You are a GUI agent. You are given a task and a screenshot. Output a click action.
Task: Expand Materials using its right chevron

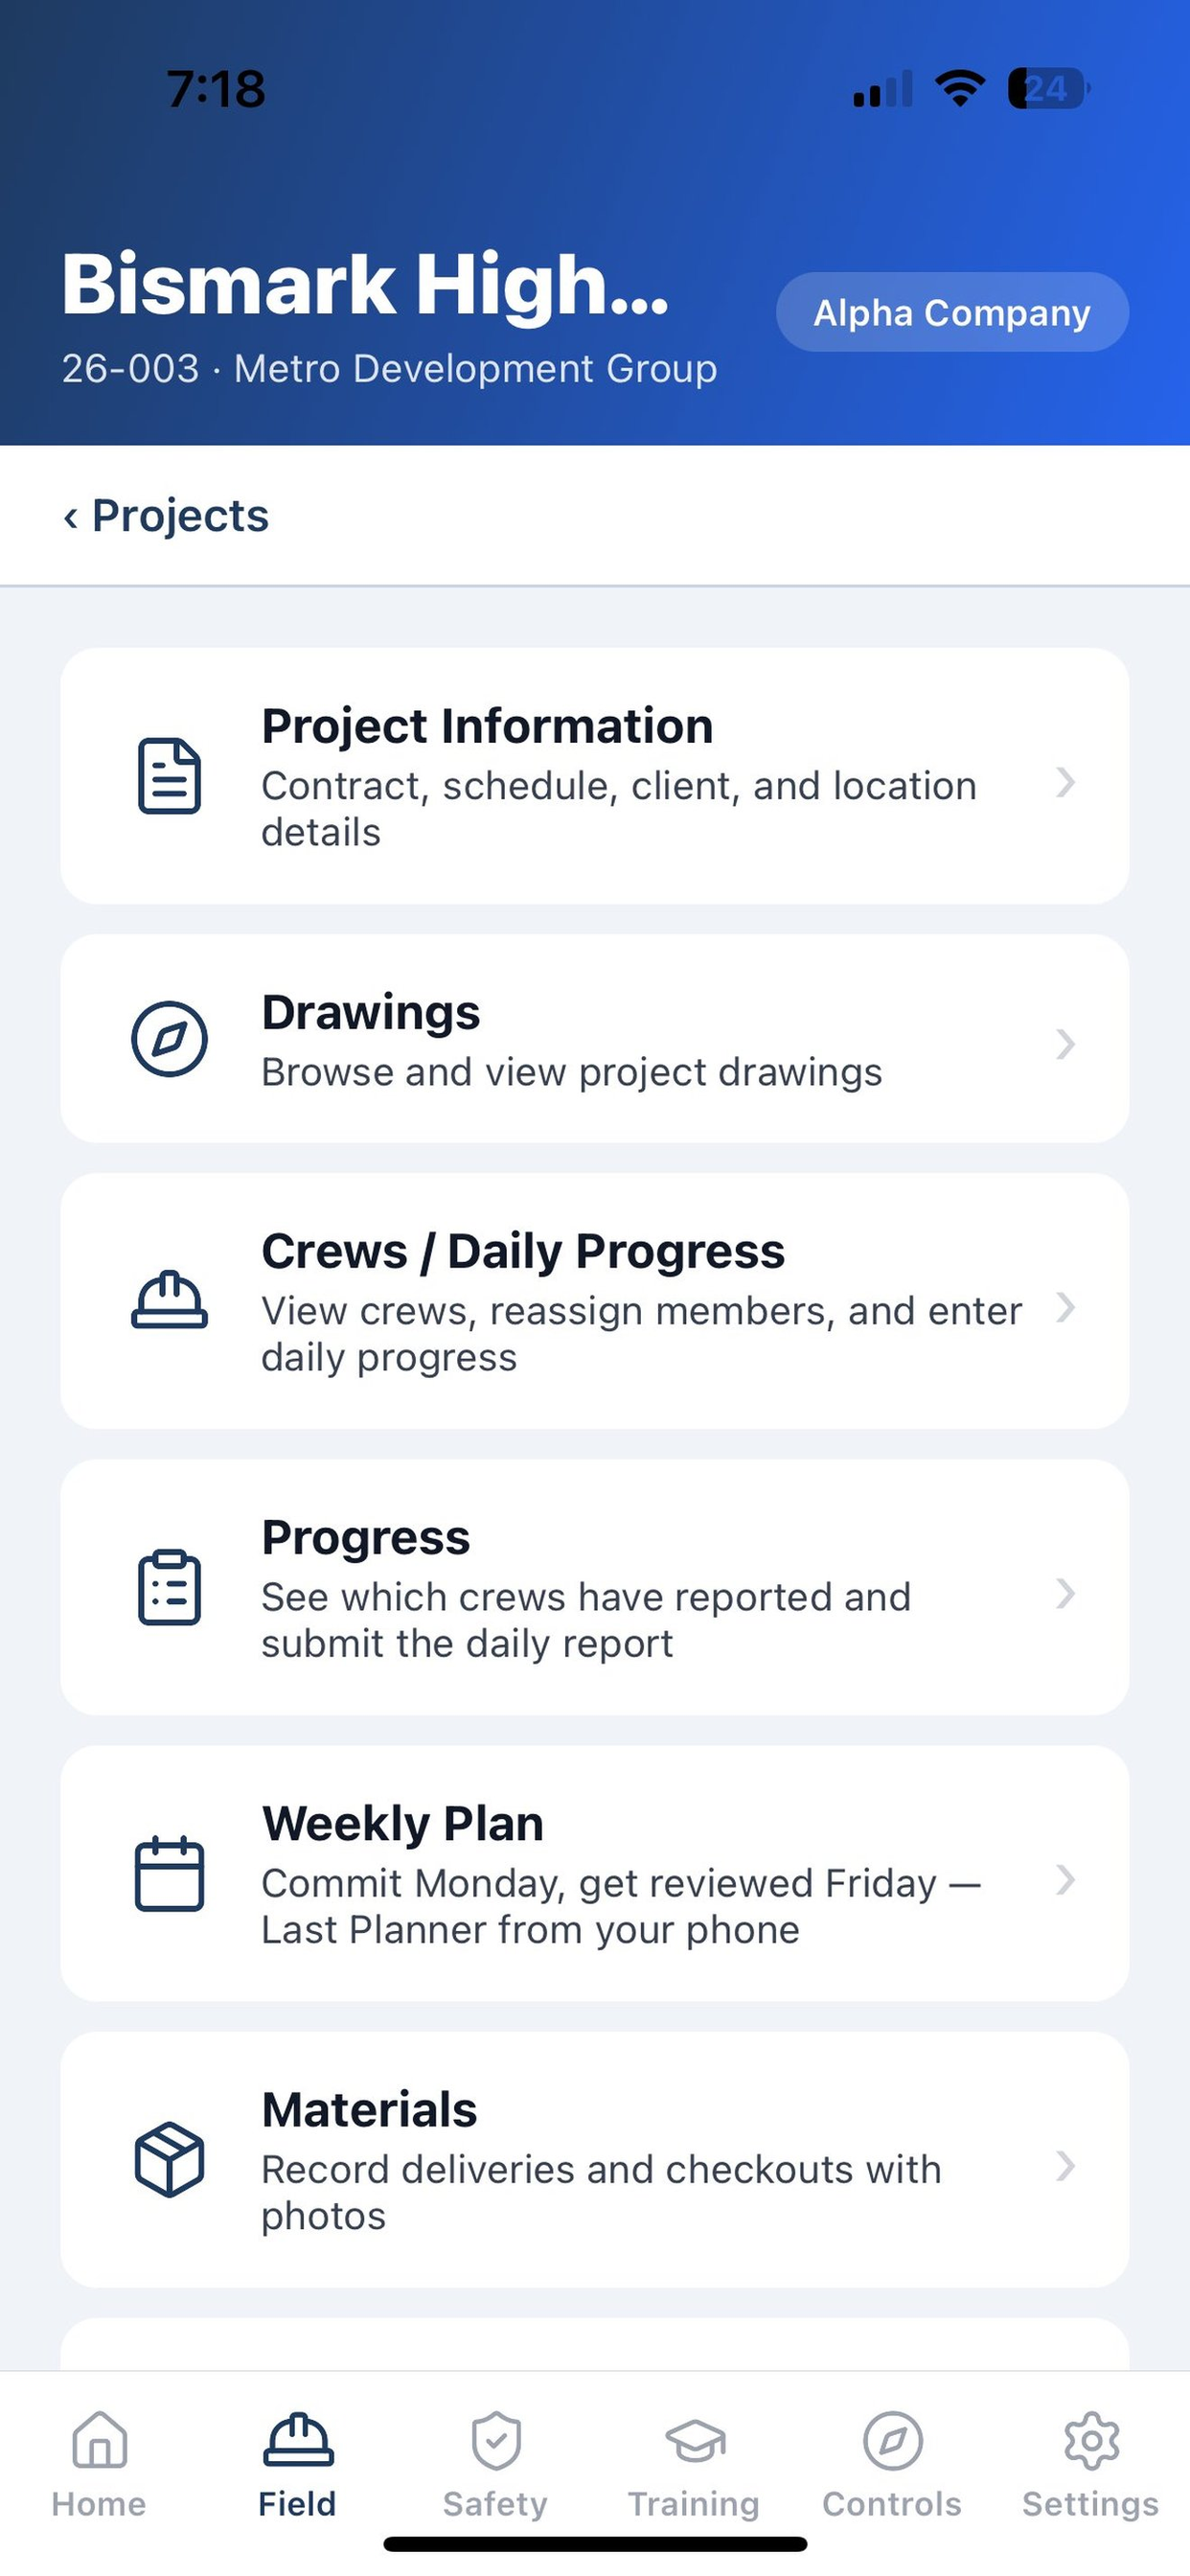(1065, 2166)
